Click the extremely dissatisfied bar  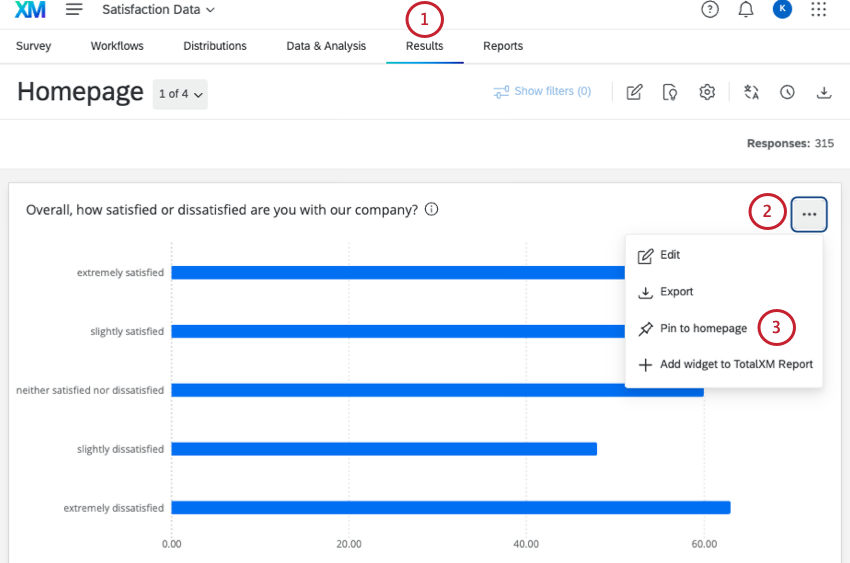click(x=450, y=508)
